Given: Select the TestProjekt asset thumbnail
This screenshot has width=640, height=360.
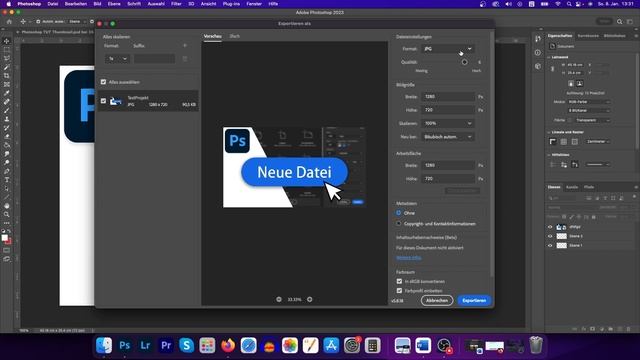Looking at the screenshot, I should [x=116, y=101].
